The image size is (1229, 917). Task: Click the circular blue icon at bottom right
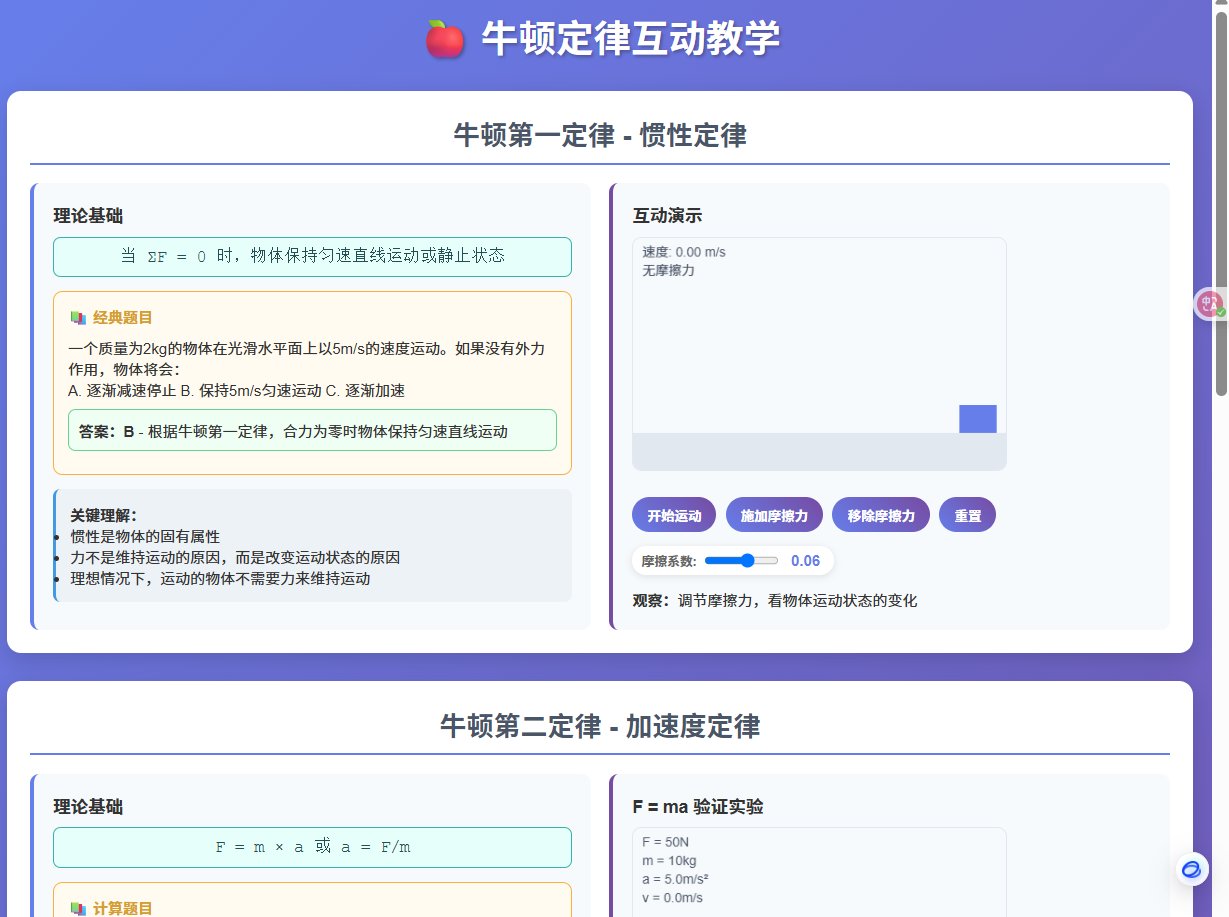pos(1190,870)
